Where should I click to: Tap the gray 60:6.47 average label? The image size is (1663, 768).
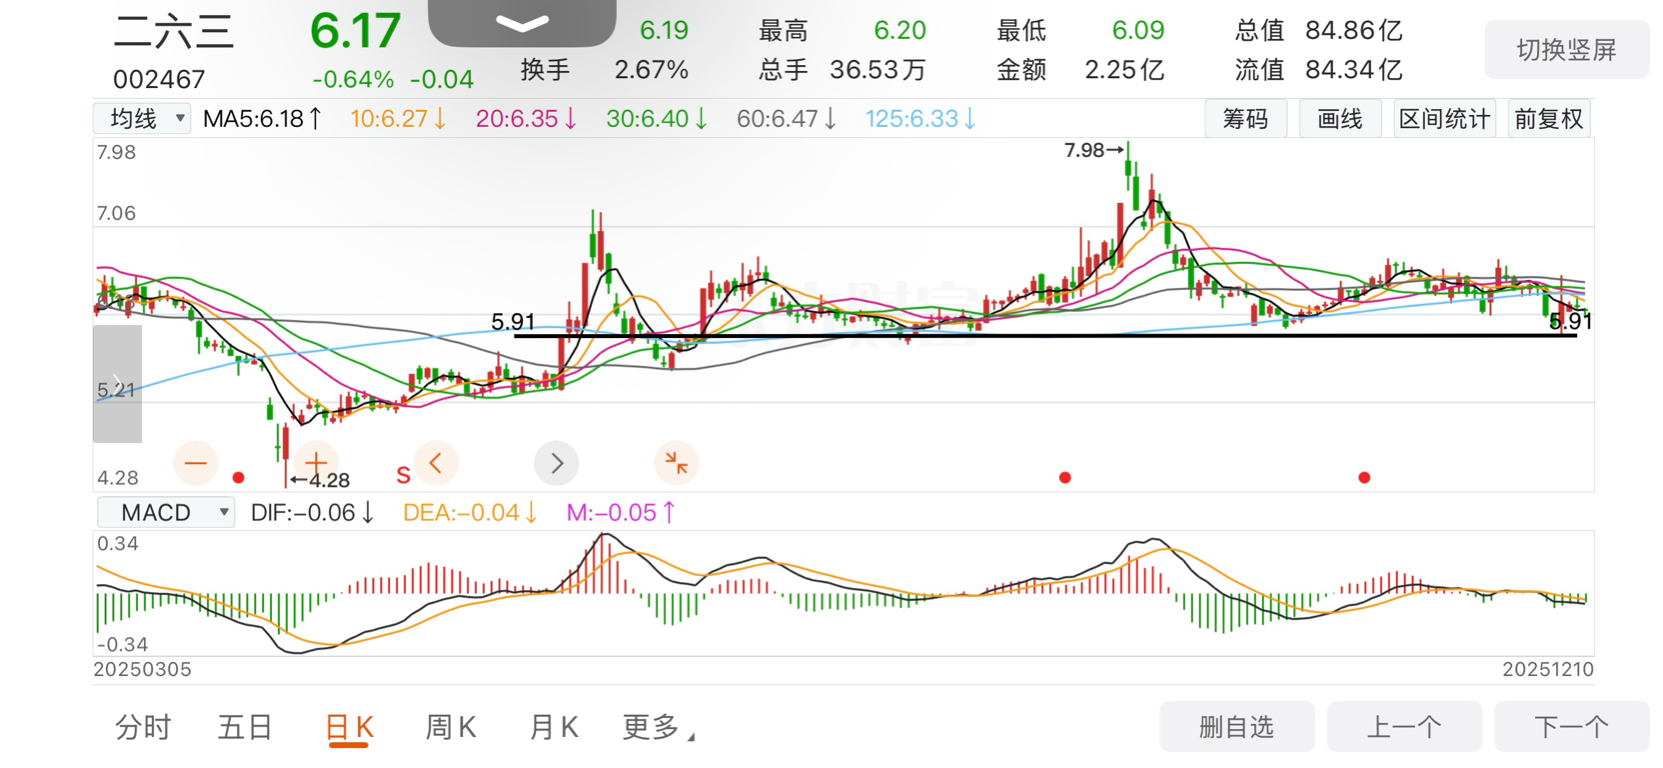point(787,119)
